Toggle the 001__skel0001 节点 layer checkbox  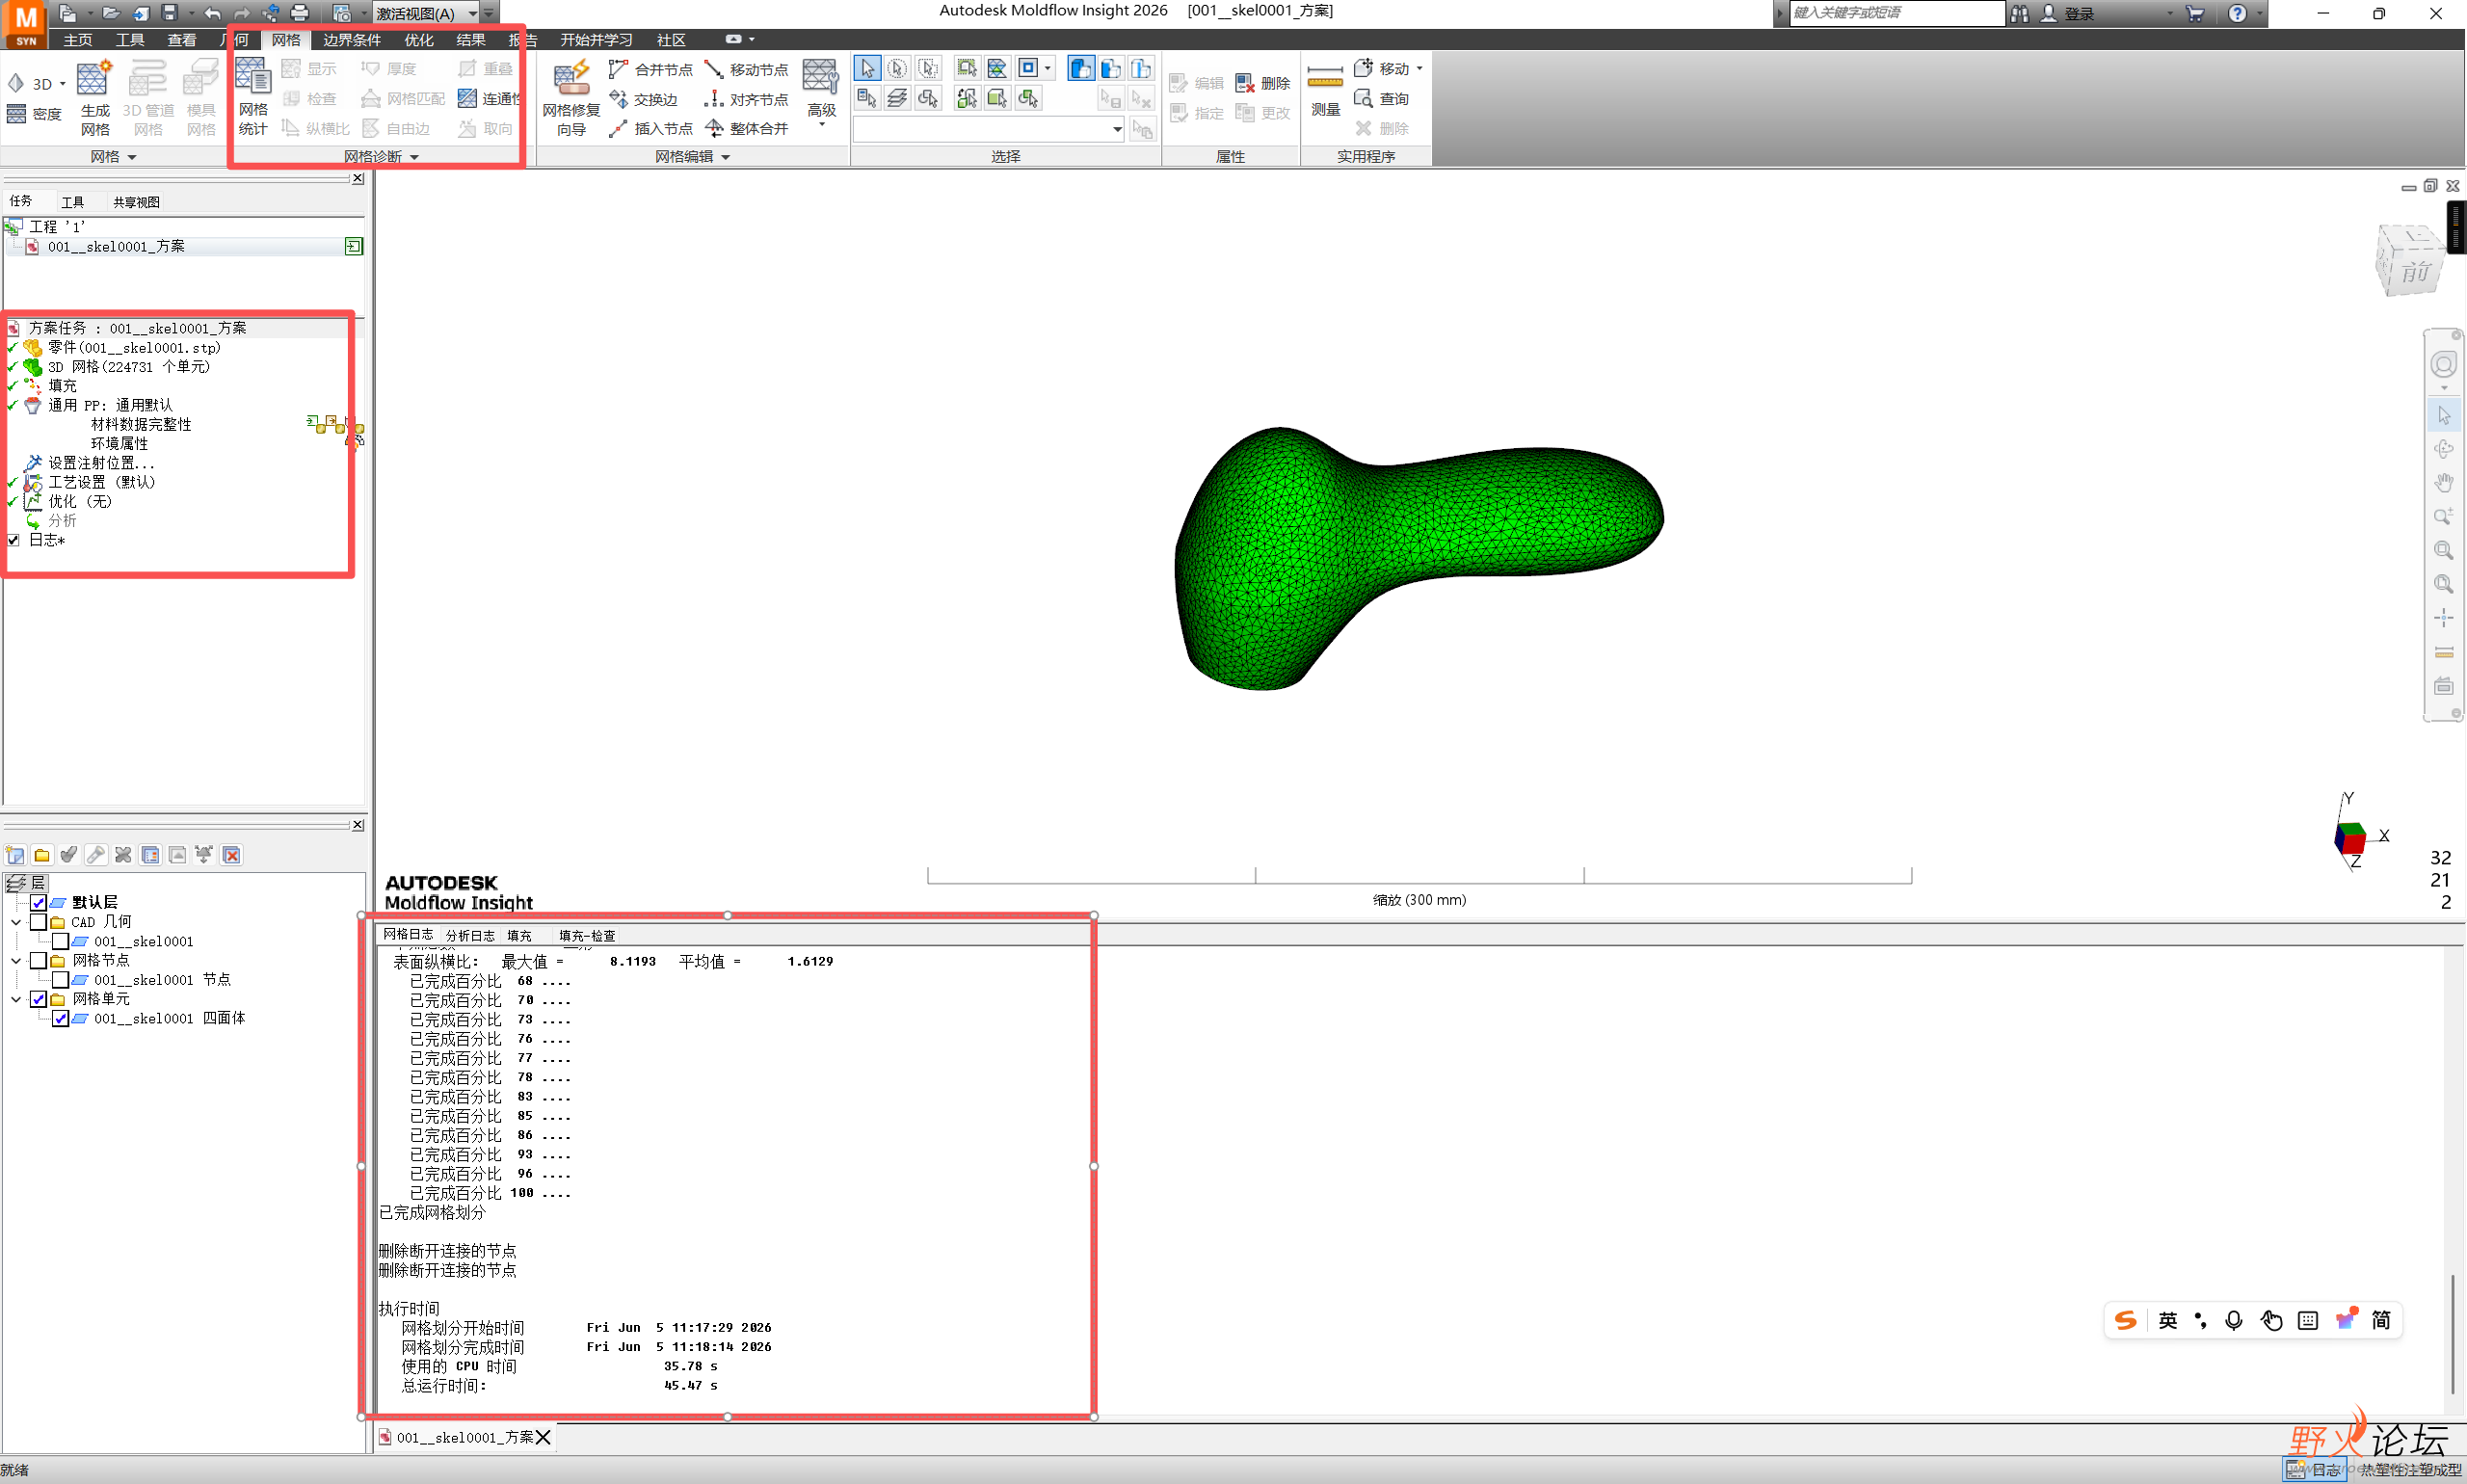tap(60, 980)
